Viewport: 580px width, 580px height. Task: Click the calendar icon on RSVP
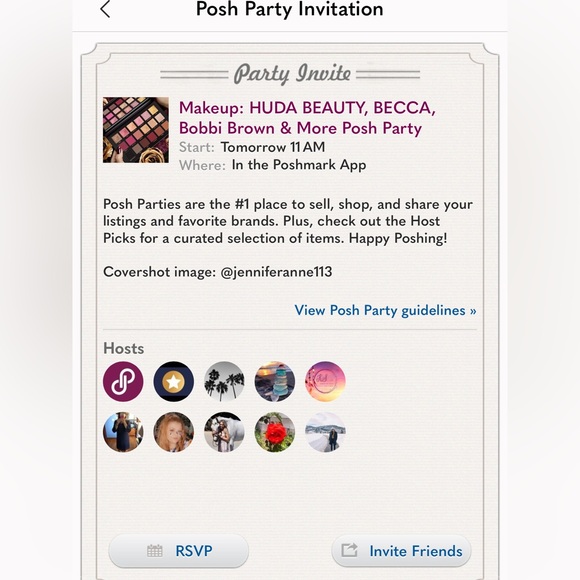pyautogui.click(x=155, y=551)
